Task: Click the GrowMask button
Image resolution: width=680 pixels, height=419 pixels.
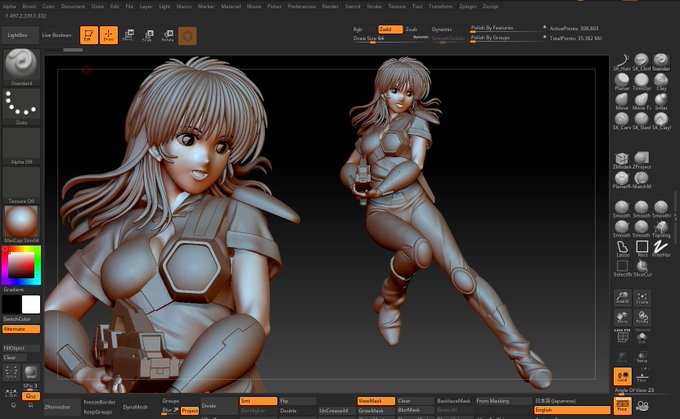Action: coord(376,410)
